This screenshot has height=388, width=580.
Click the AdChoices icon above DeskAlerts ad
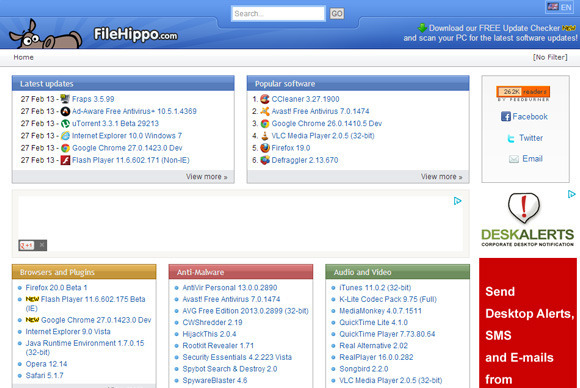571,194
